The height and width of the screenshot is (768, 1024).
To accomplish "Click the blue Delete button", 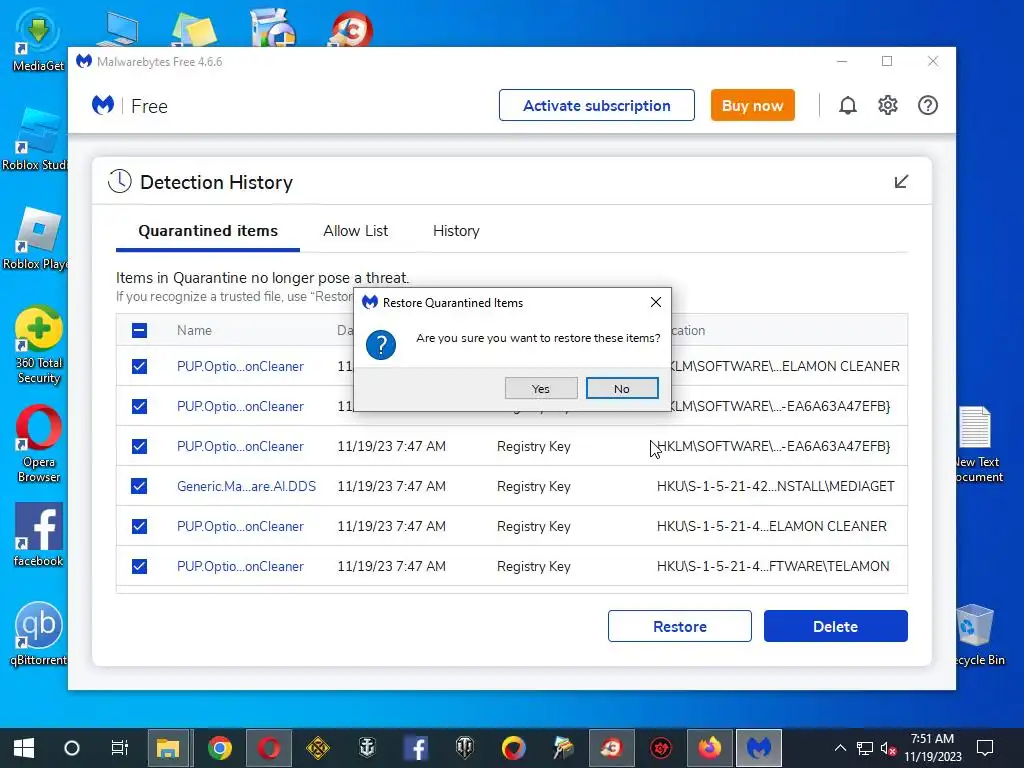I will click(835, 626).
